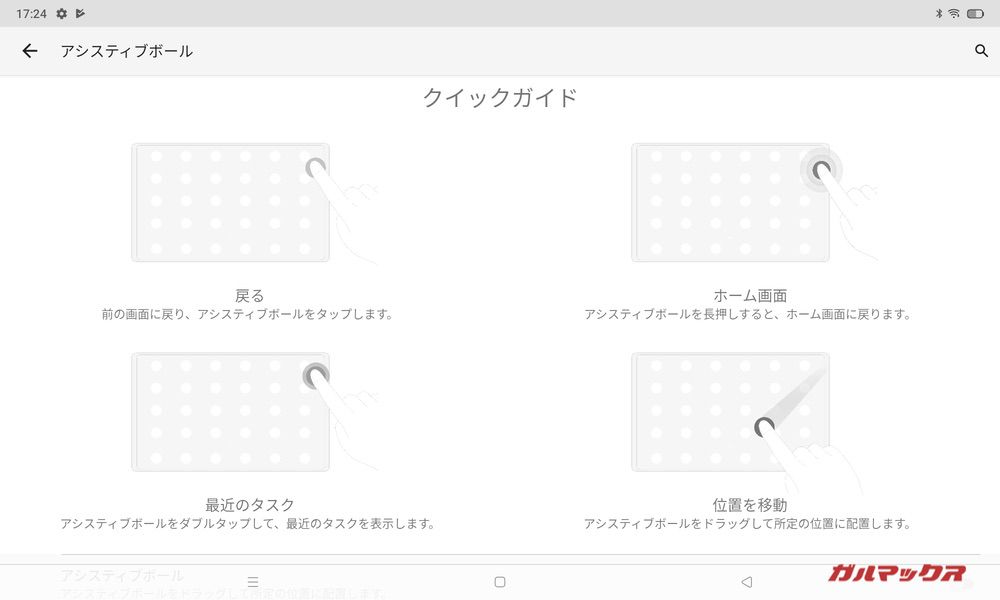1000x600 pixels.
Task: Tap the Wi-Fi status icon
Action: [953, 13]
